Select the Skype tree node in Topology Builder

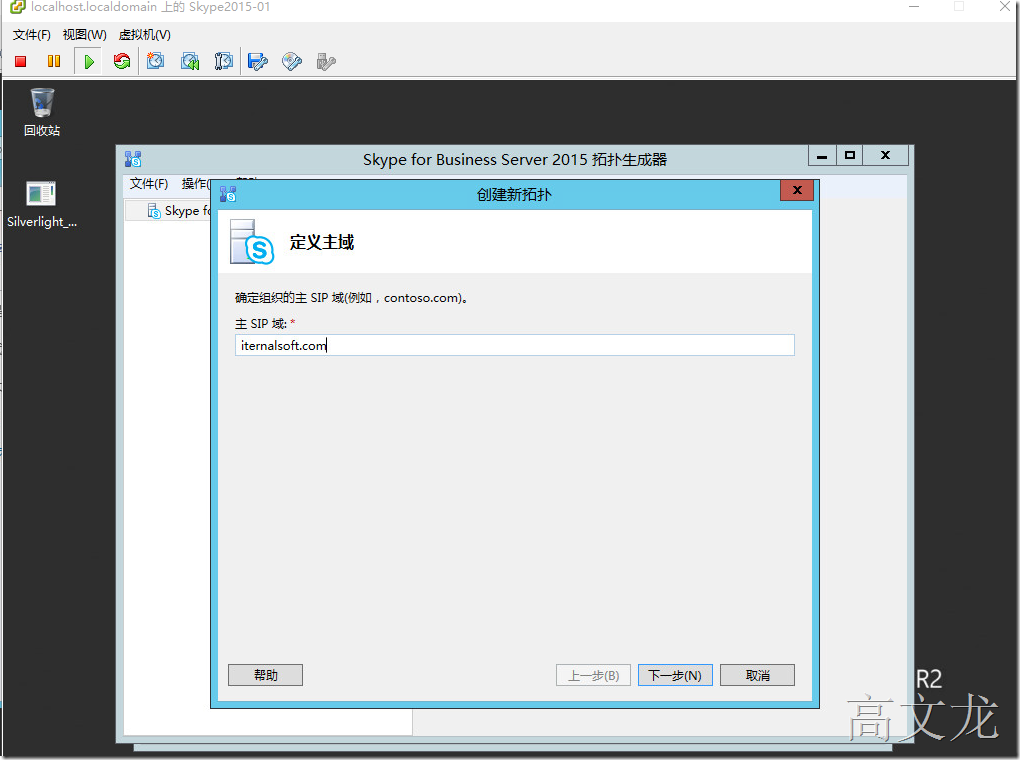click(180, 211)
